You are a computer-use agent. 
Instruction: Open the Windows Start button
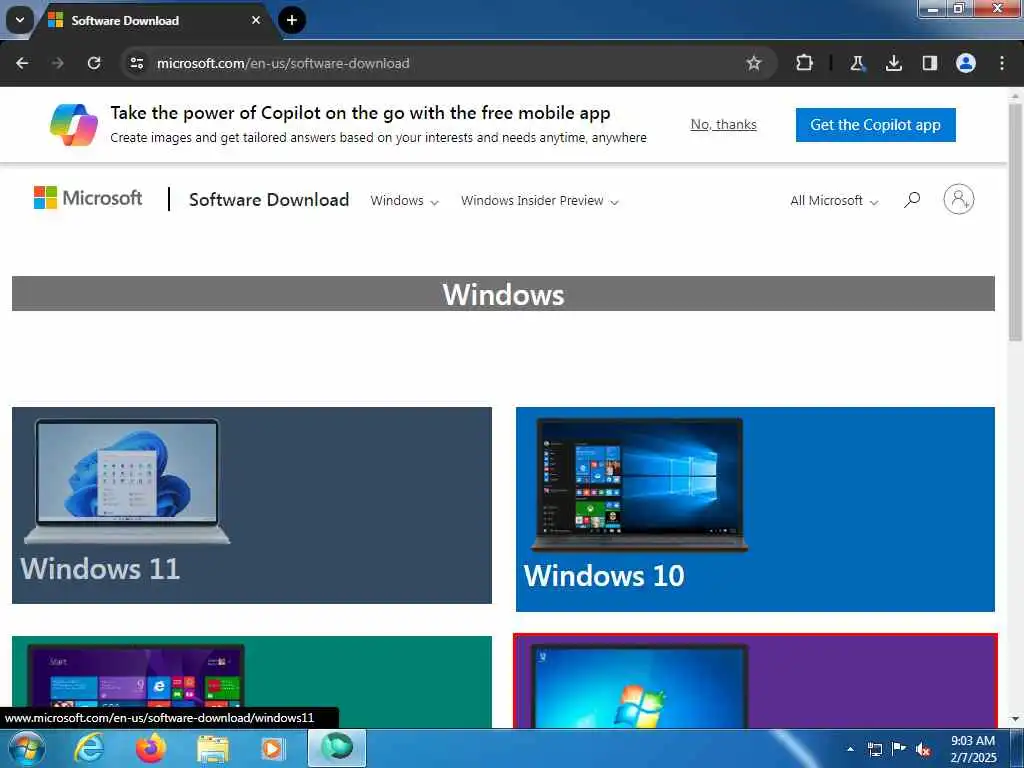pos(26,748)
